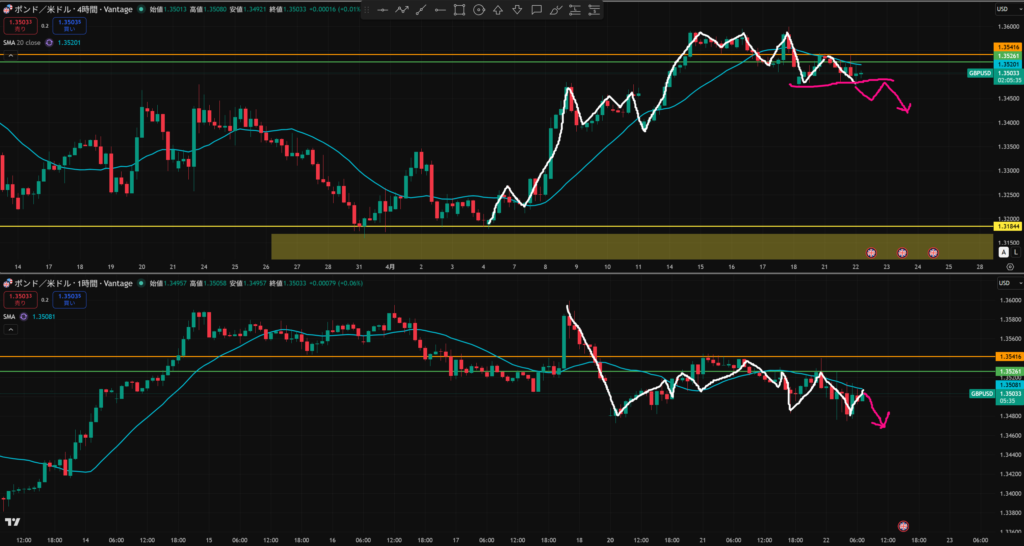Toggle log scale L on upper chart
Image resolution: width=1024 pixels, height=546 pixels.
click(x=1015, y=253)
